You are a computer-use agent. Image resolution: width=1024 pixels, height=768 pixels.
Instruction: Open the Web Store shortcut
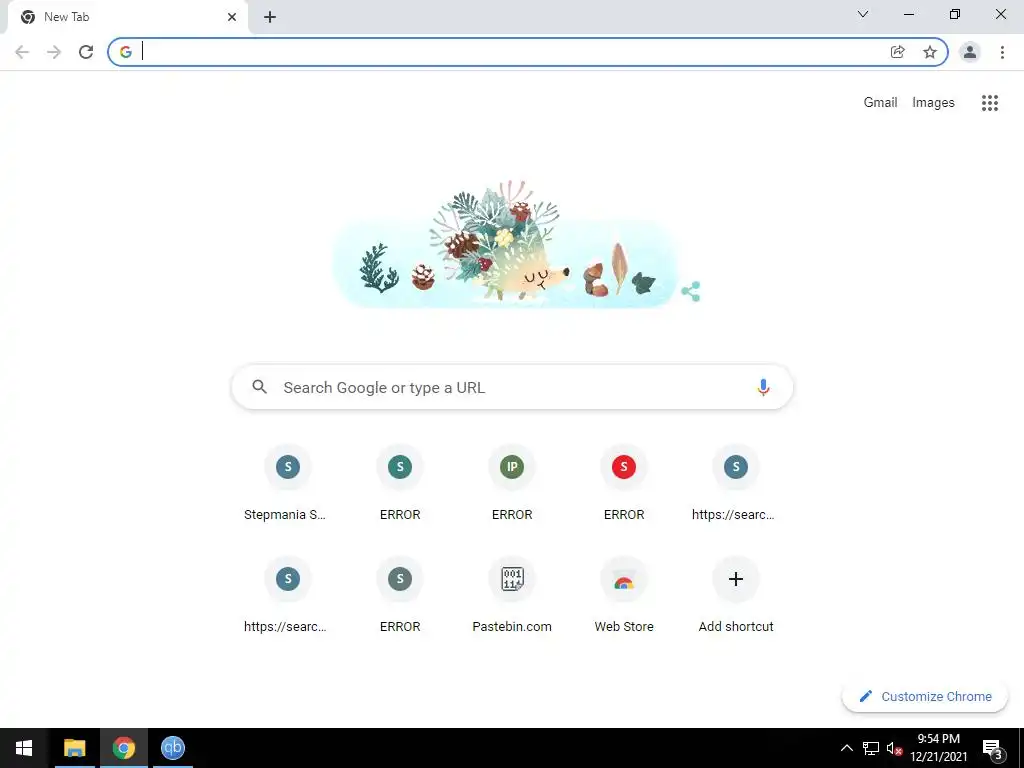pyautogui.click(x=624, y=595)
